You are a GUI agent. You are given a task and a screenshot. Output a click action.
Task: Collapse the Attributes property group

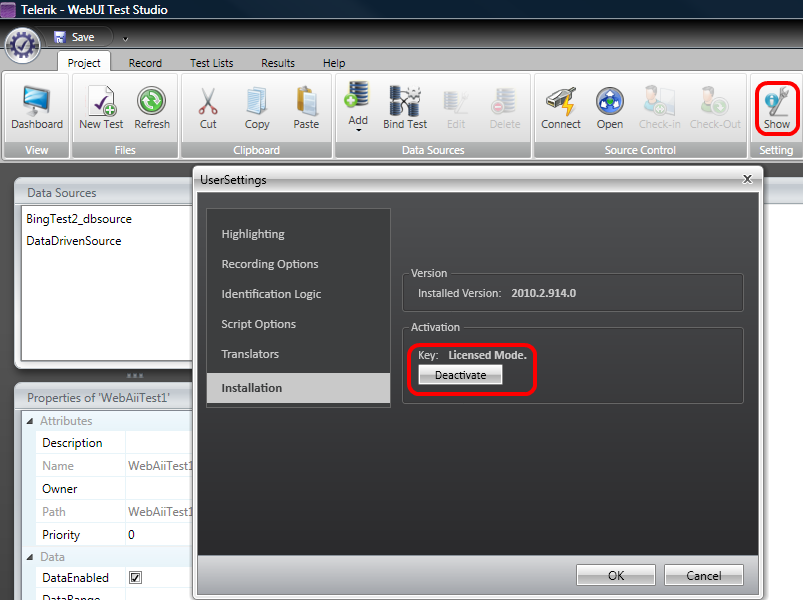[30, 421]
